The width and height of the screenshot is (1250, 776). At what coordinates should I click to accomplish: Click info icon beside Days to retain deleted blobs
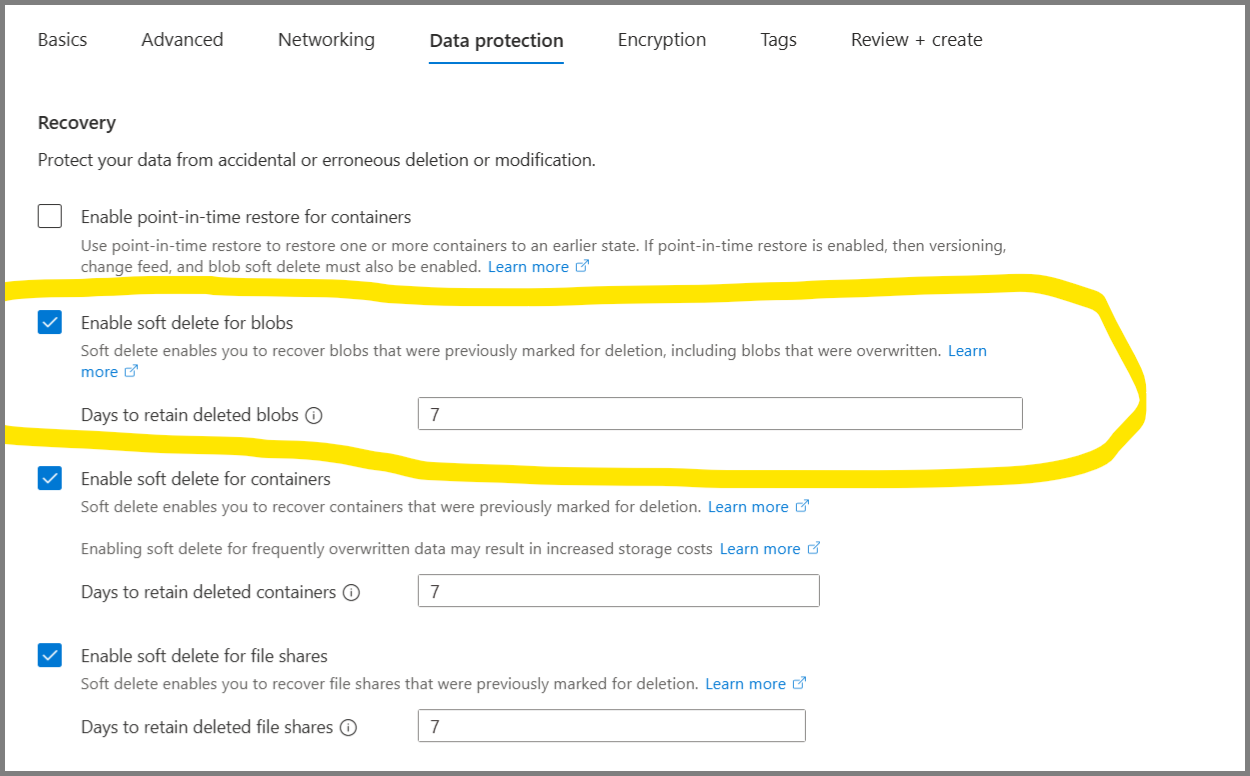coord(314,415)
